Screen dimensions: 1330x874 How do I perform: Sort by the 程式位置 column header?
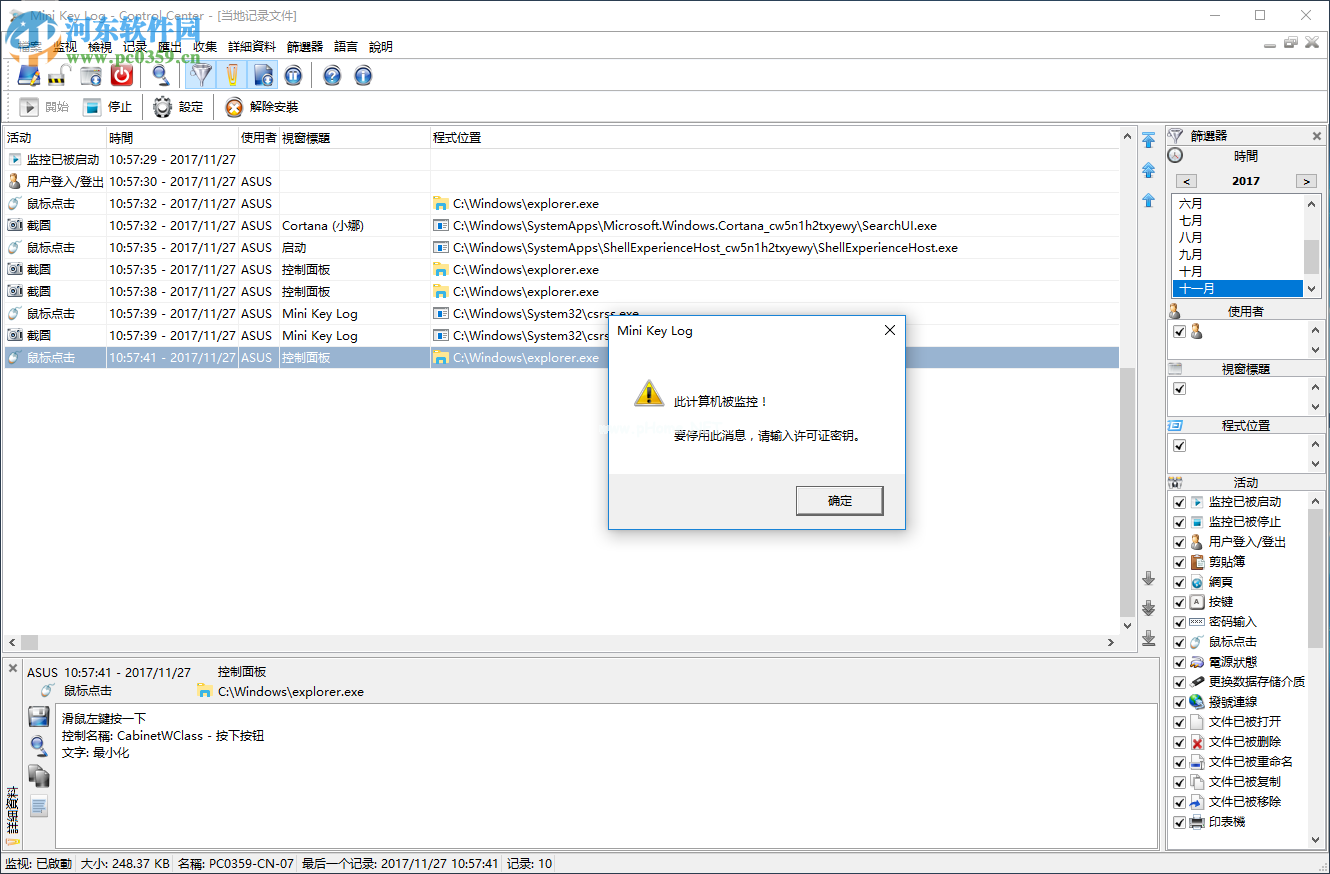point(775,138)
